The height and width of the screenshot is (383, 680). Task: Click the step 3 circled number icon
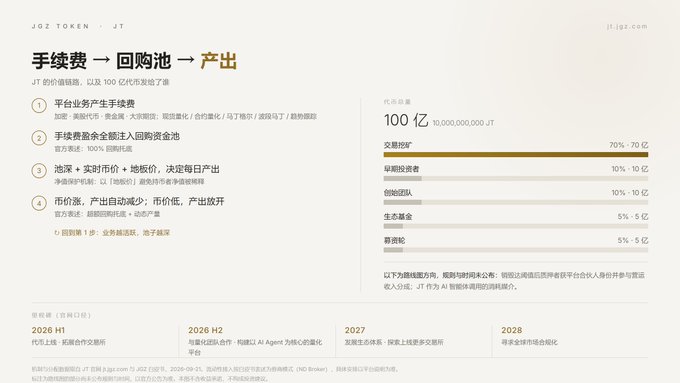[x=39, y=170]
